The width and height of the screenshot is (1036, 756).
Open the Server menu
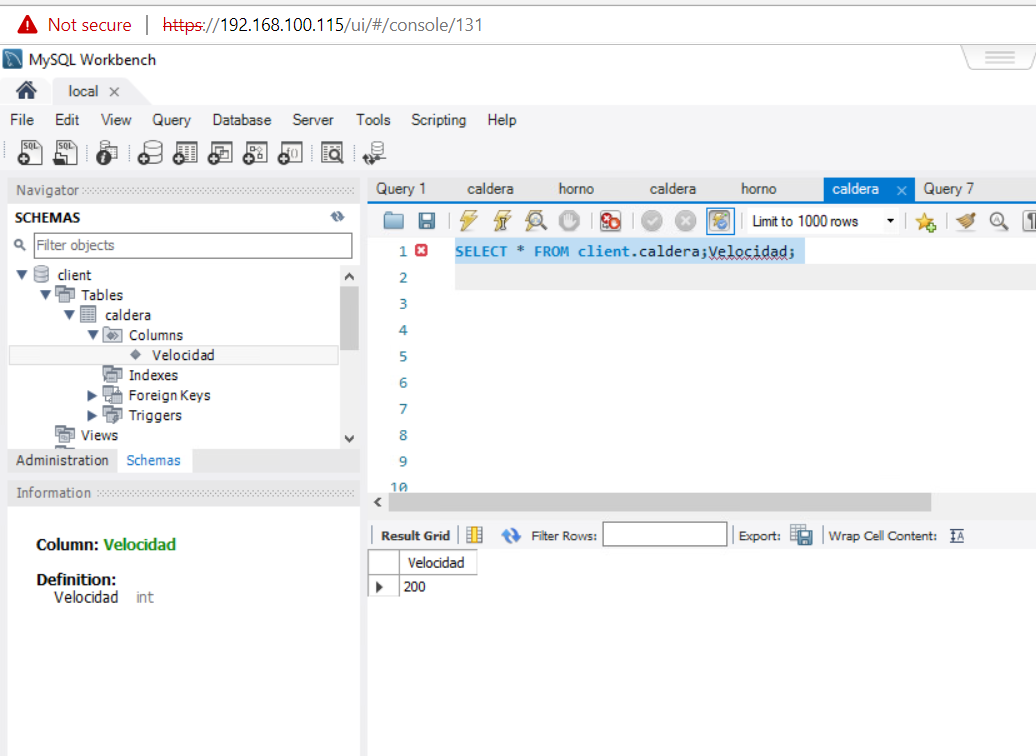click(x=313, y=120)
